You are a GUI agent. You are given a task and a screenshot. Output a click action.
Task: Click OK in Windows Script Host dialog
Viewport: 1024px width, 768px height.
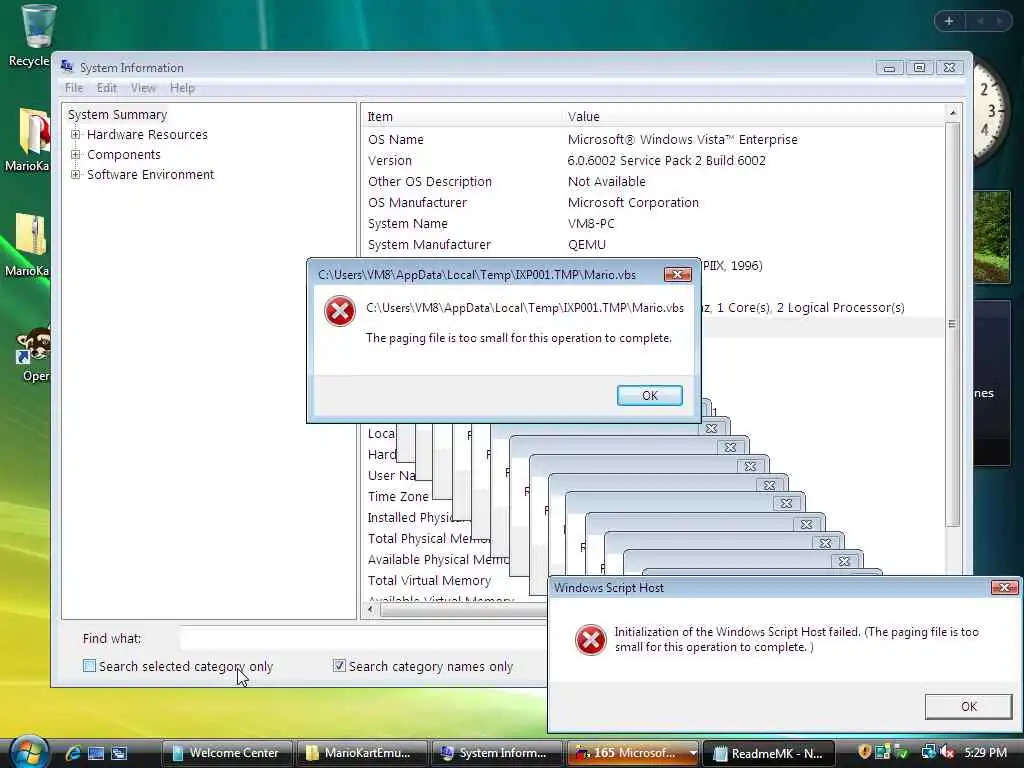coord(968,706)
